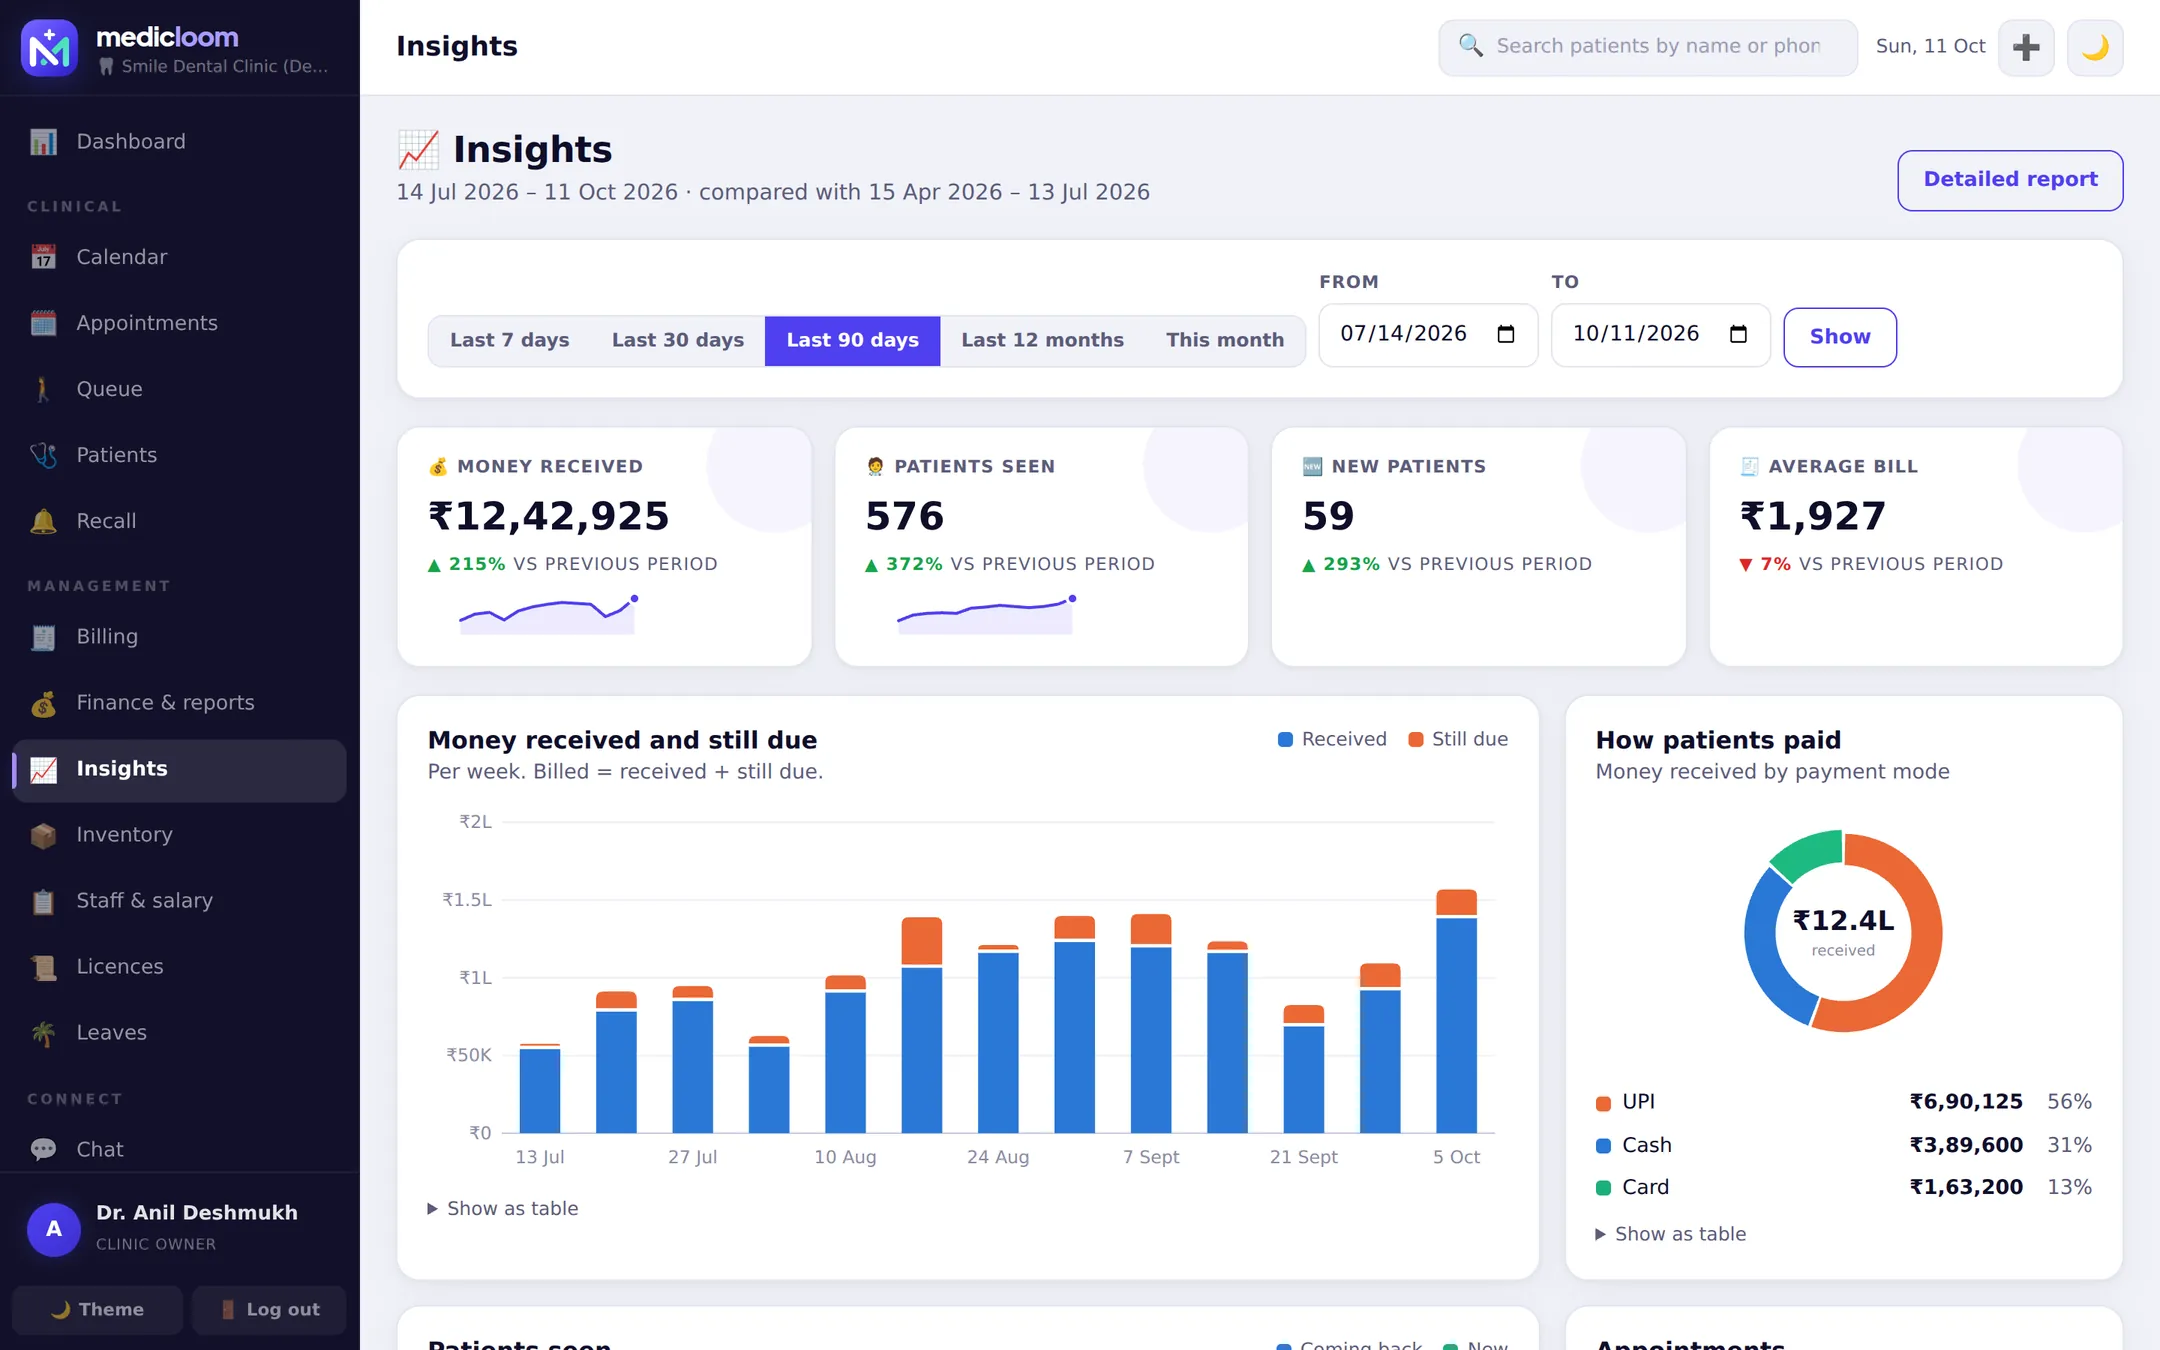Click the Patients stethoscope icon
Image resolution: width=2160 pixels, height=1350 pixels.
[43, 455]
